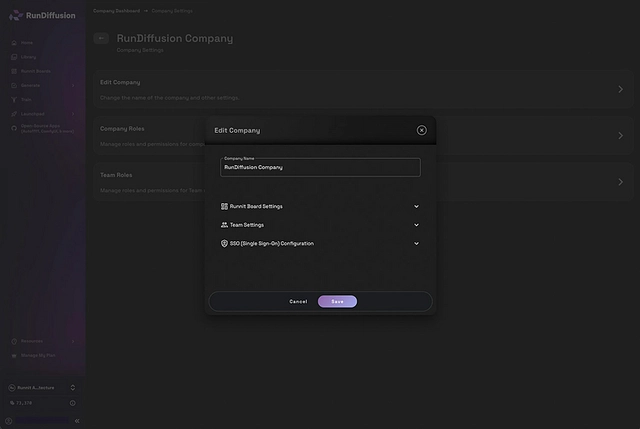The height and width of the screenshot is (429, 640).
Task: Save the company settings
Action: coord(338,302)
